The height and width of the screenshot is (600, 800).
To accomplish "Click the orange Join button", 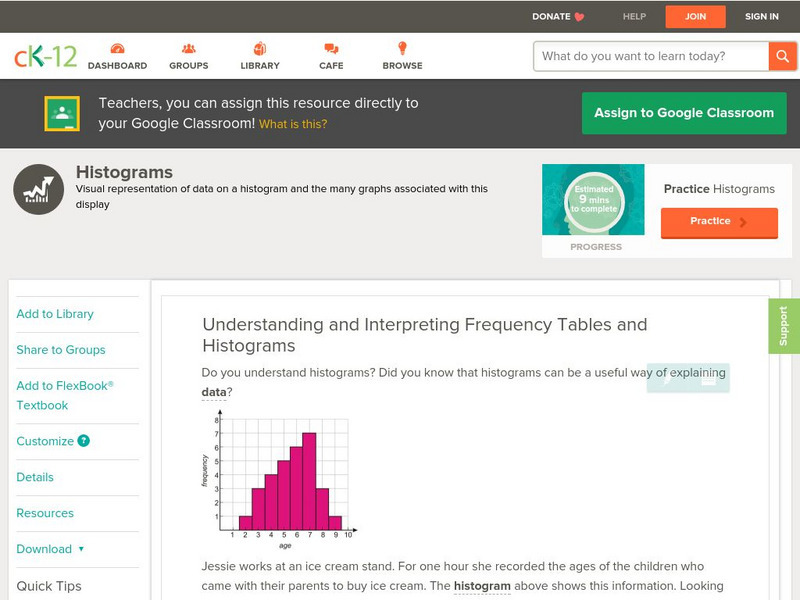I will coord(695,17).
